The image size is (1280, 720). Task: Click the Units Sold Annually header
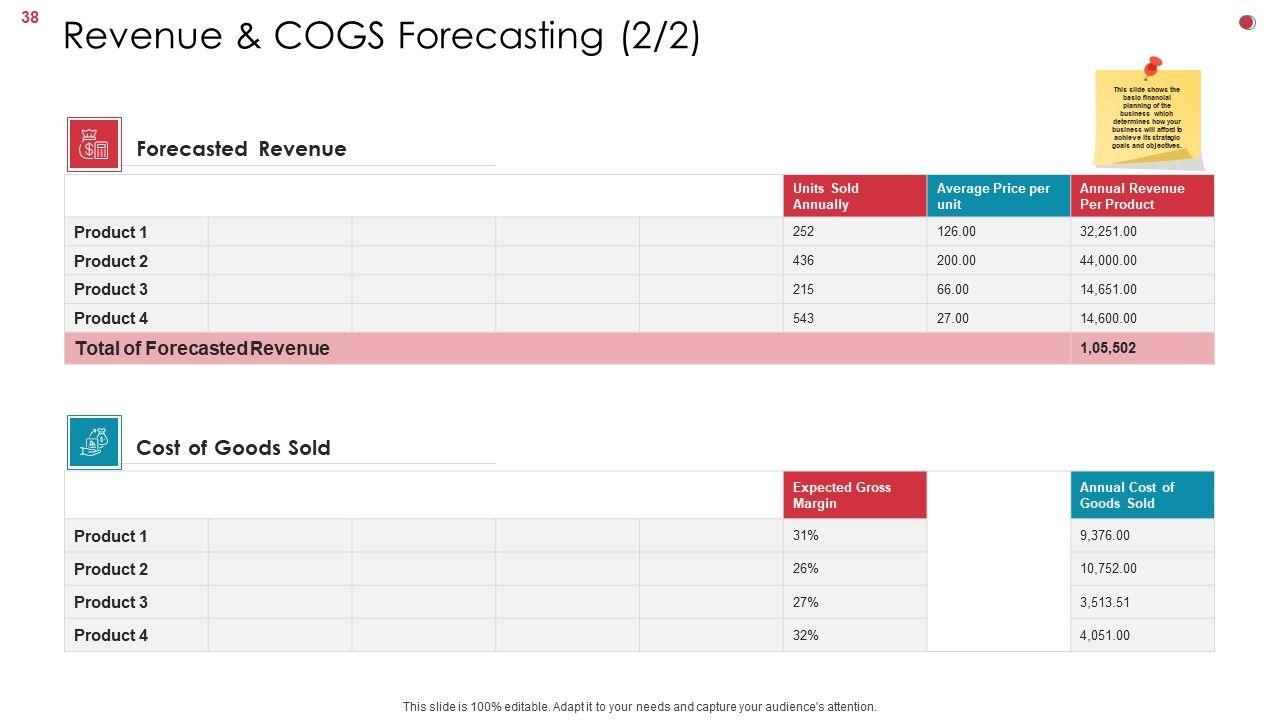[x=854, y=196]
